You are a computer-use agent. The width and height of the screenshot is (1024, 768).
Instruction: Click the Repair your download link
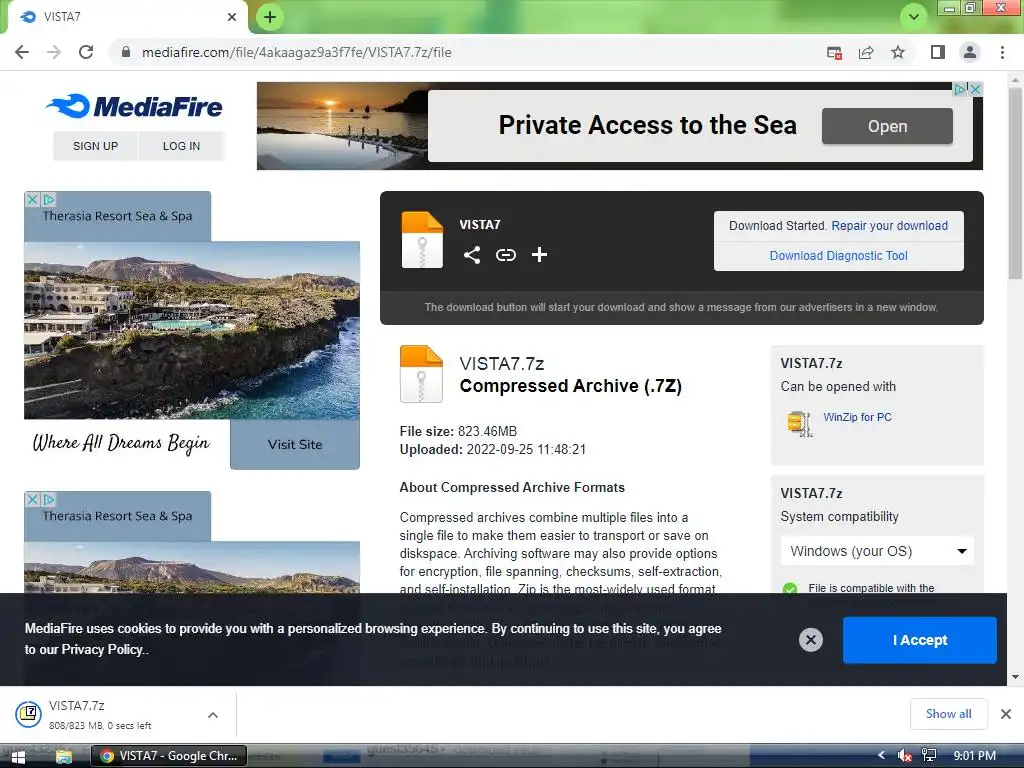[x=889, y=225]
